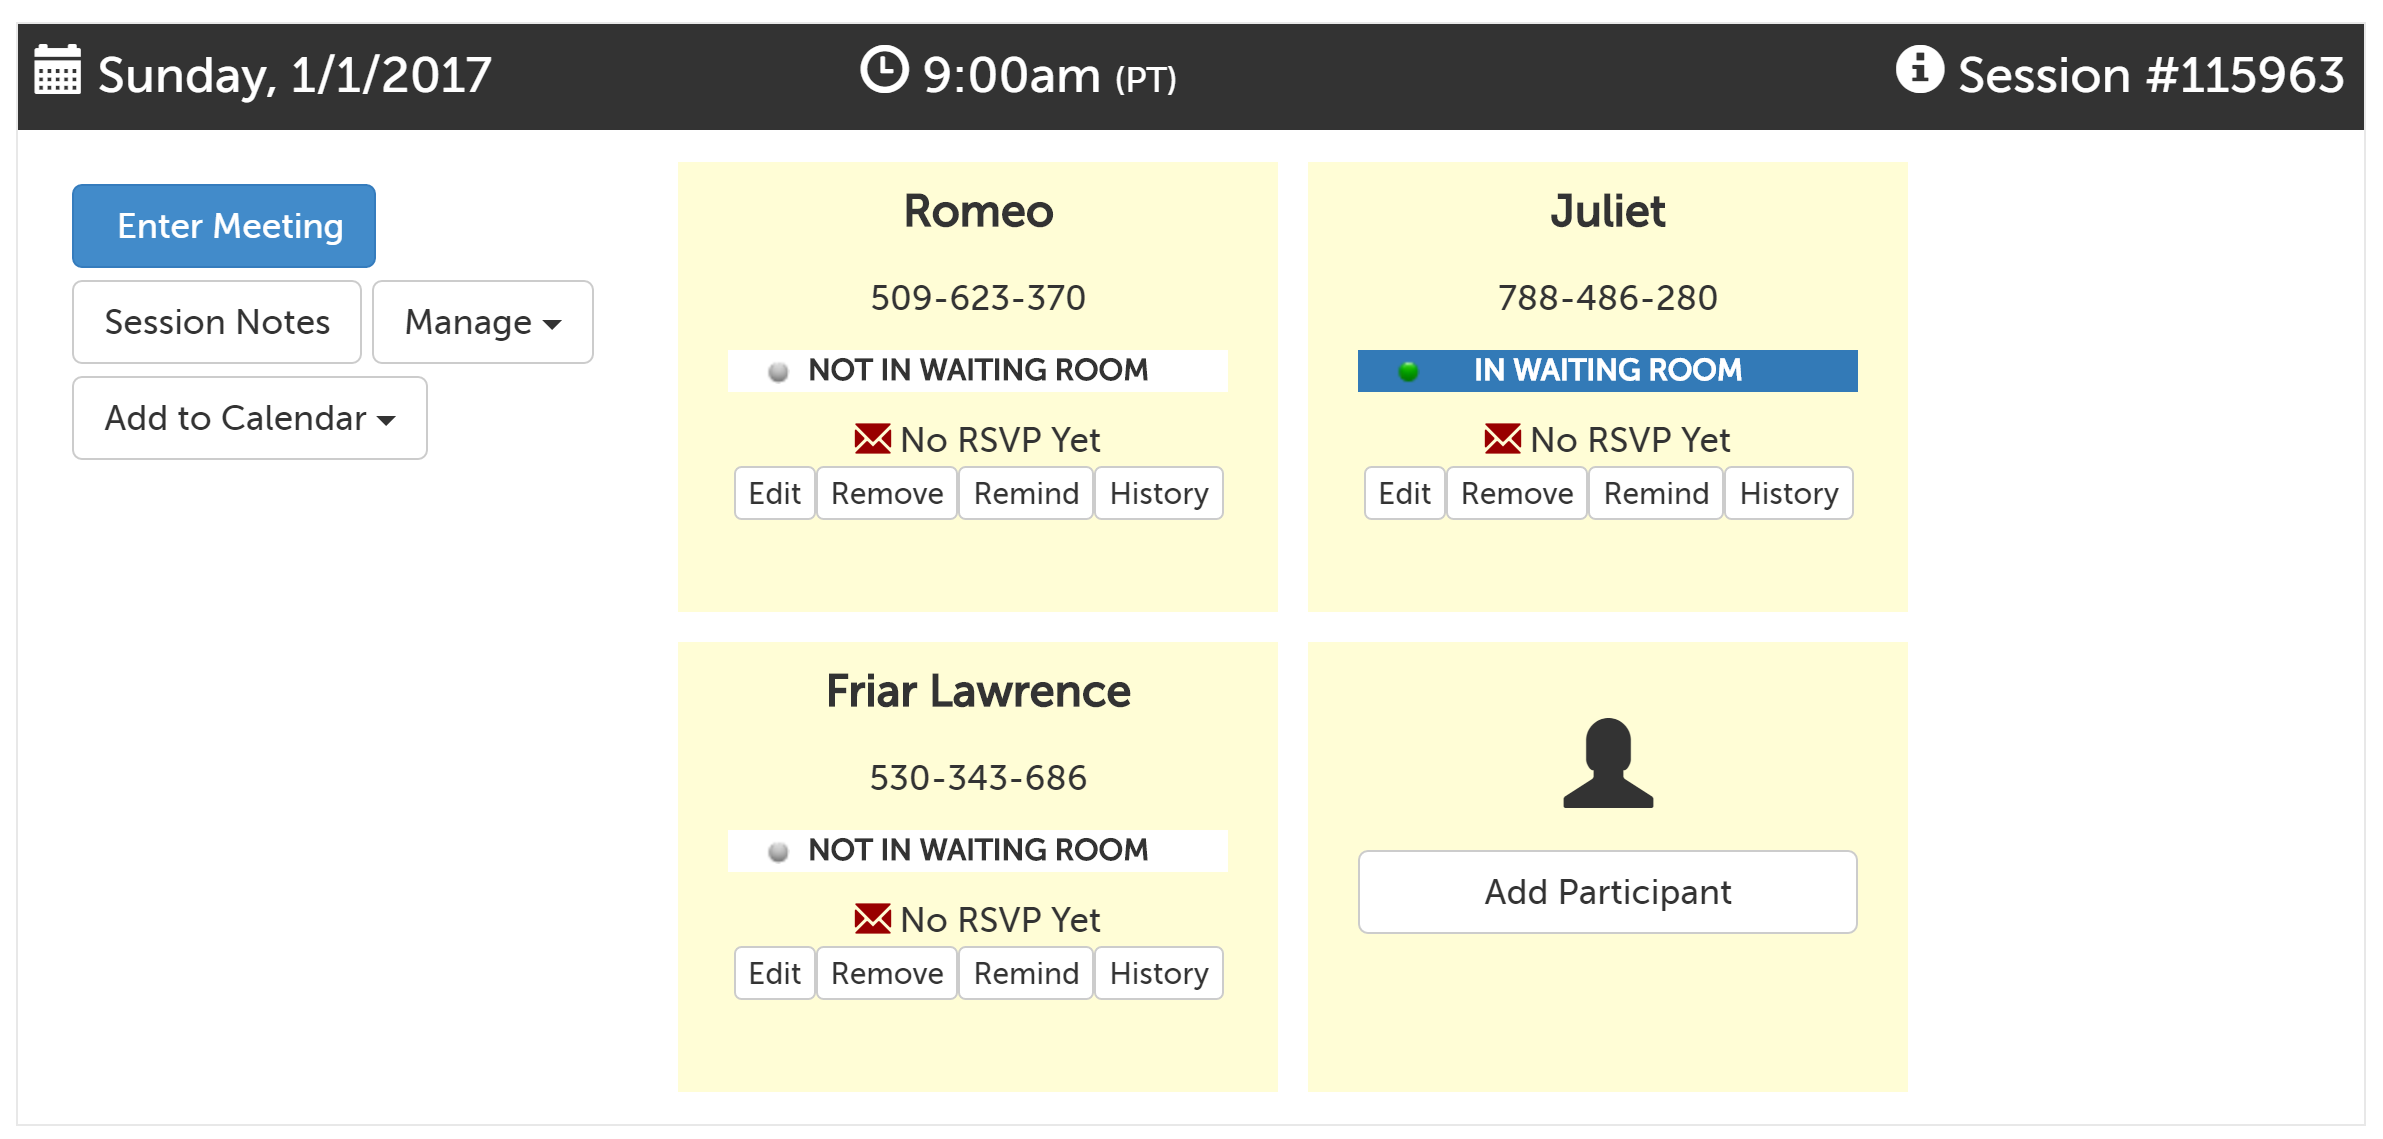The width and height of the screenshot is (2383, 1139).
Task: Open the Manage dropdown menu
Action: [482, 322]
